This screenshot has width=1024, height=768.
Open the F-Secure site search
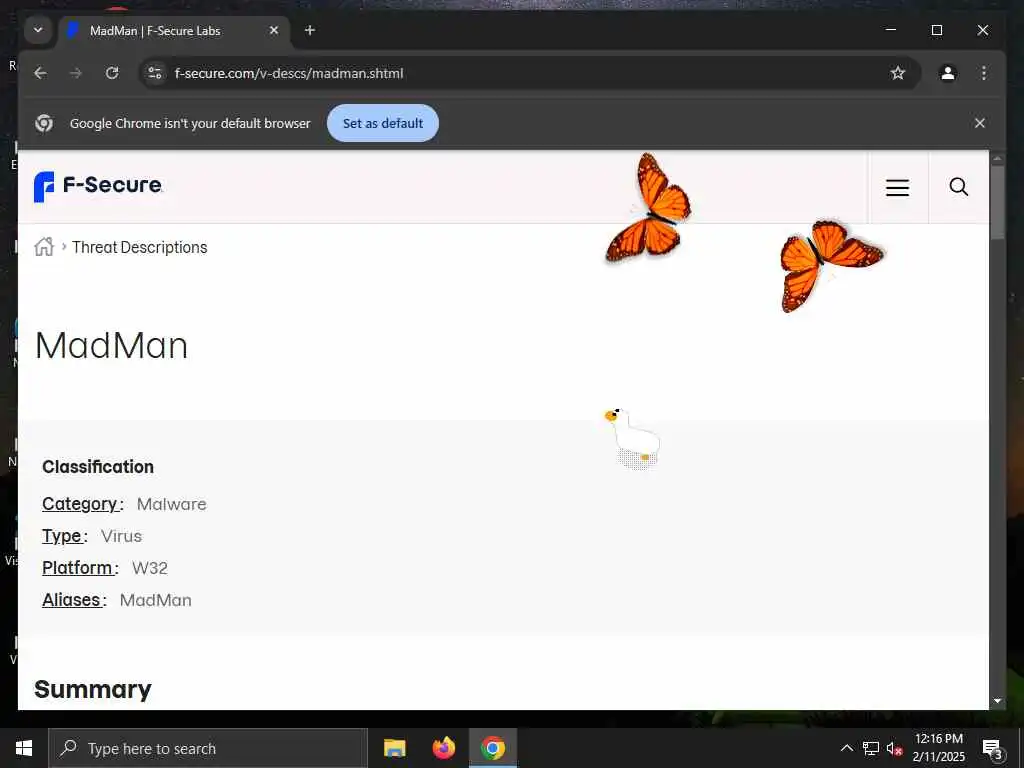(x=958, y=187)
